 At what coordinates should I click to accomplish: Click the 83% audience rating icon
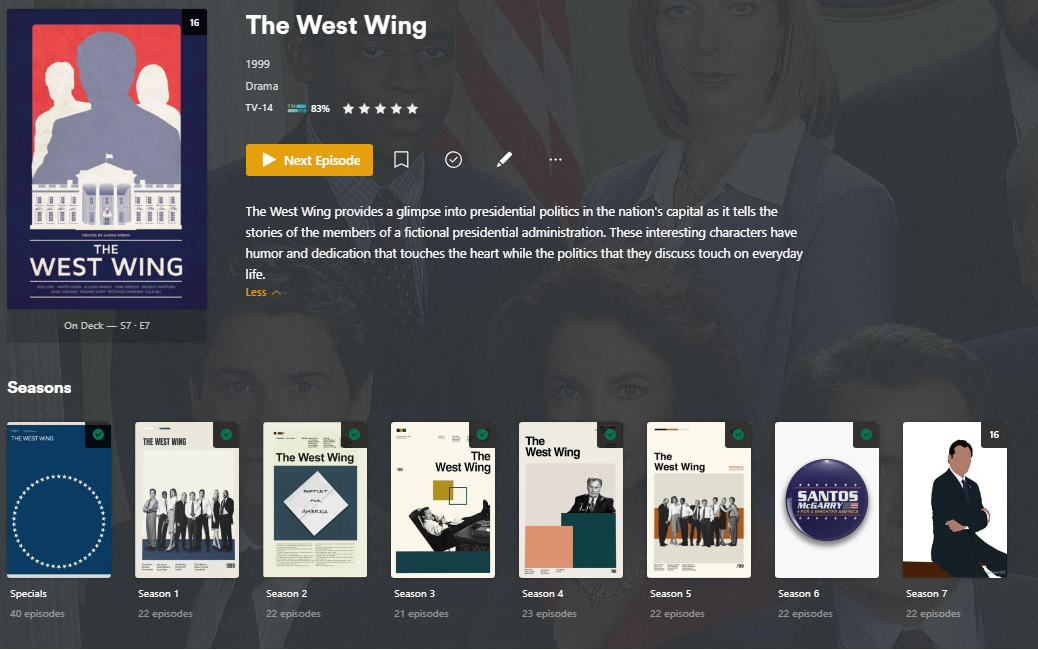(297, 108)
